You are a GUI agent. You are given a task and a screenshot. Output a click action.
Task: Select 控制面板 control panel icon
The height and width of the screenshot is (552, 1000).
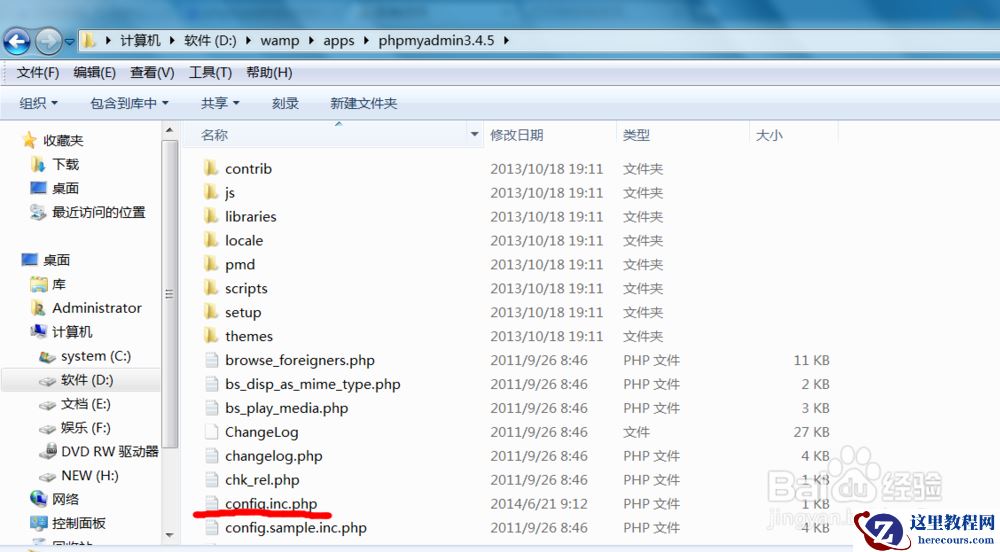39,523
